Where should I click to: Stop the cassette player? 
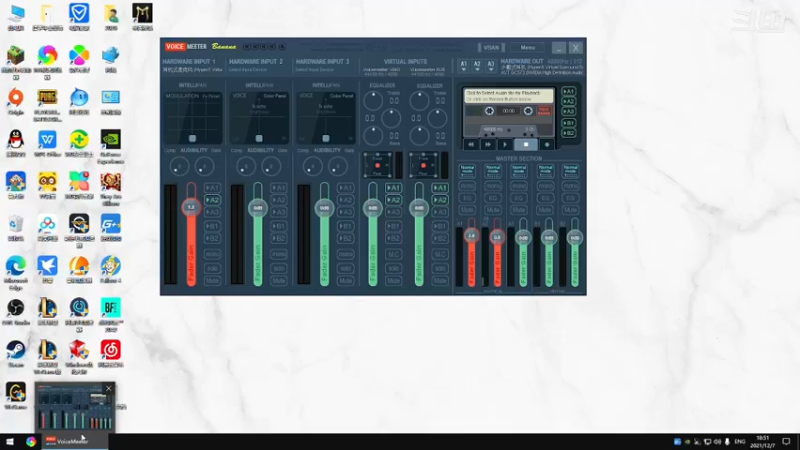point(526,144)
